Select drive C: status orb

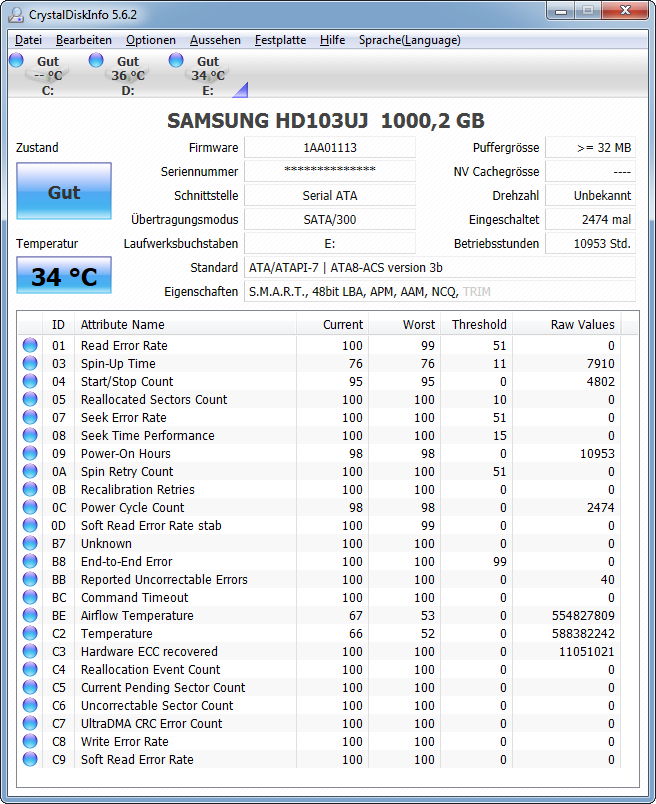(x=16, y=60)
